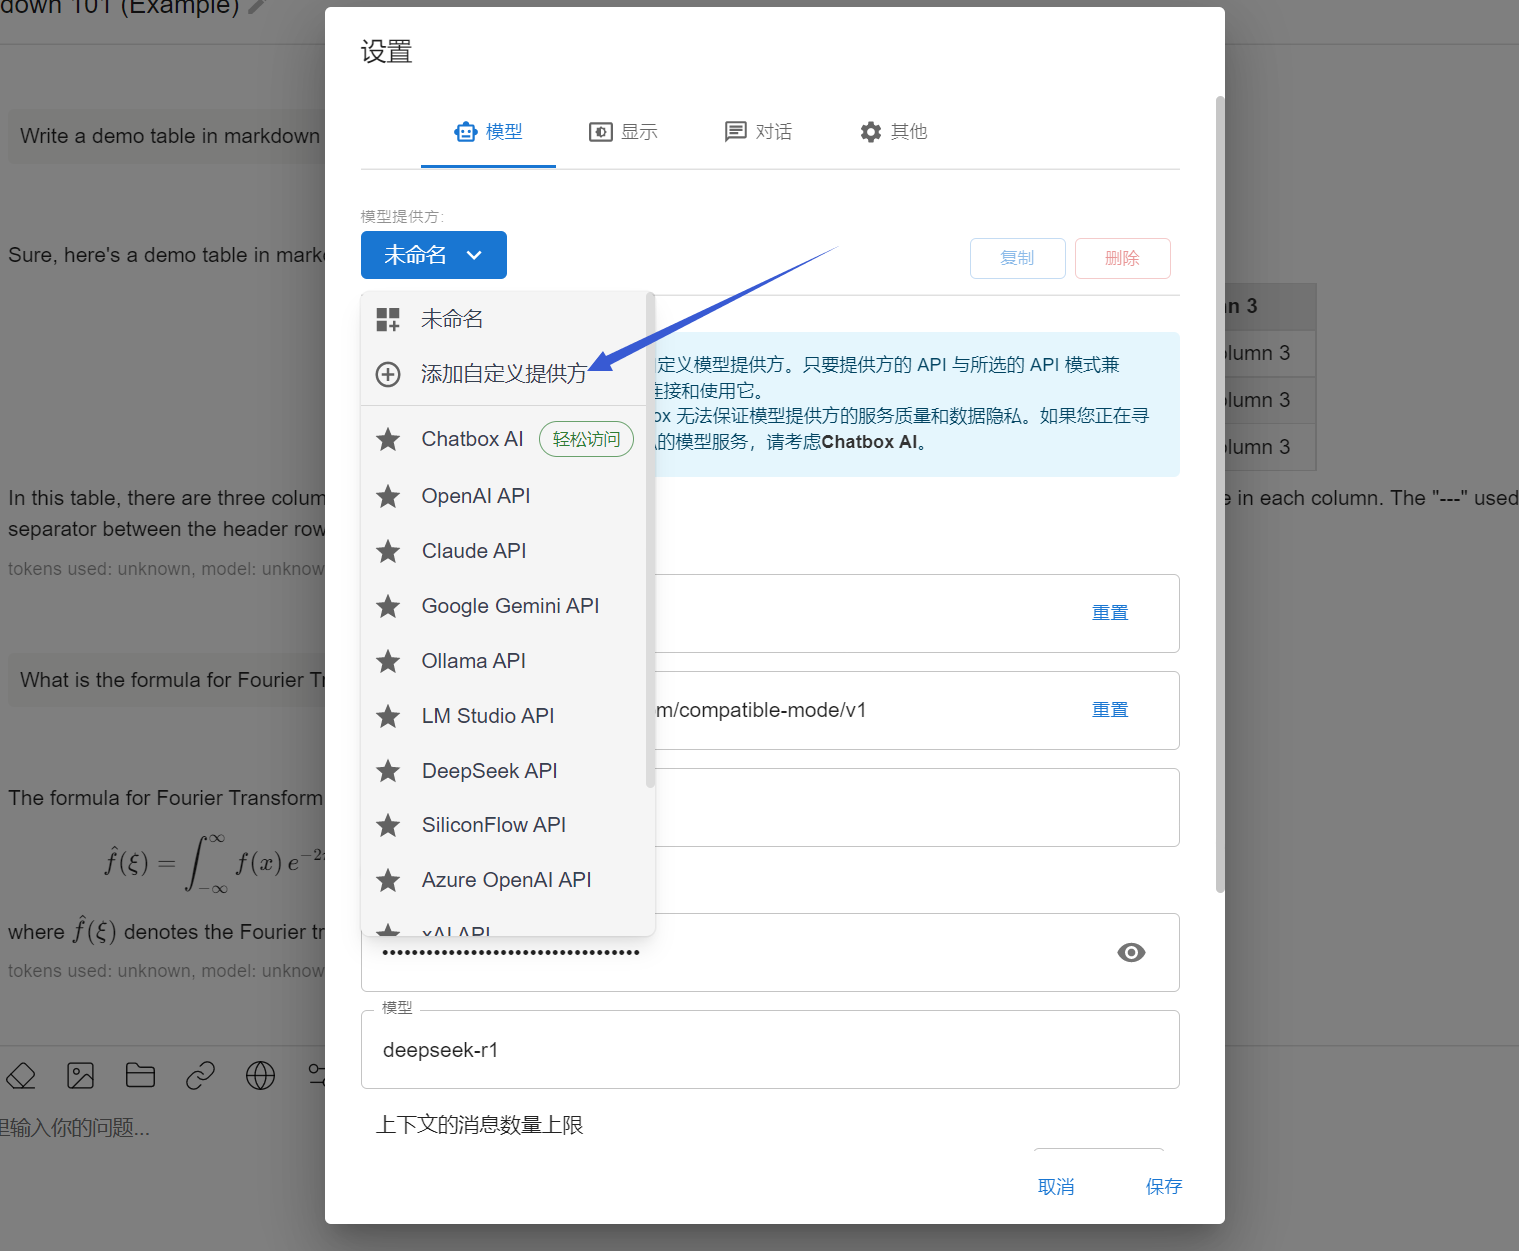
Task: Toggle API key visibility eye icon
Action: pyautogui.click(x=1131, y=952)
